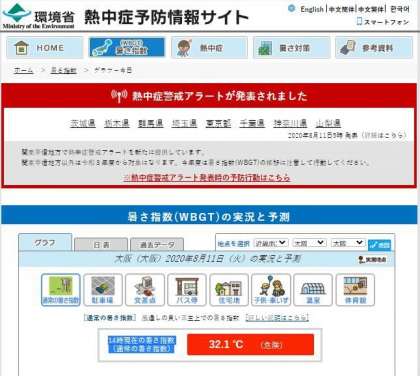
Task: Open the 熱中症 navigation menu item
Action: (x=209, y=48)
